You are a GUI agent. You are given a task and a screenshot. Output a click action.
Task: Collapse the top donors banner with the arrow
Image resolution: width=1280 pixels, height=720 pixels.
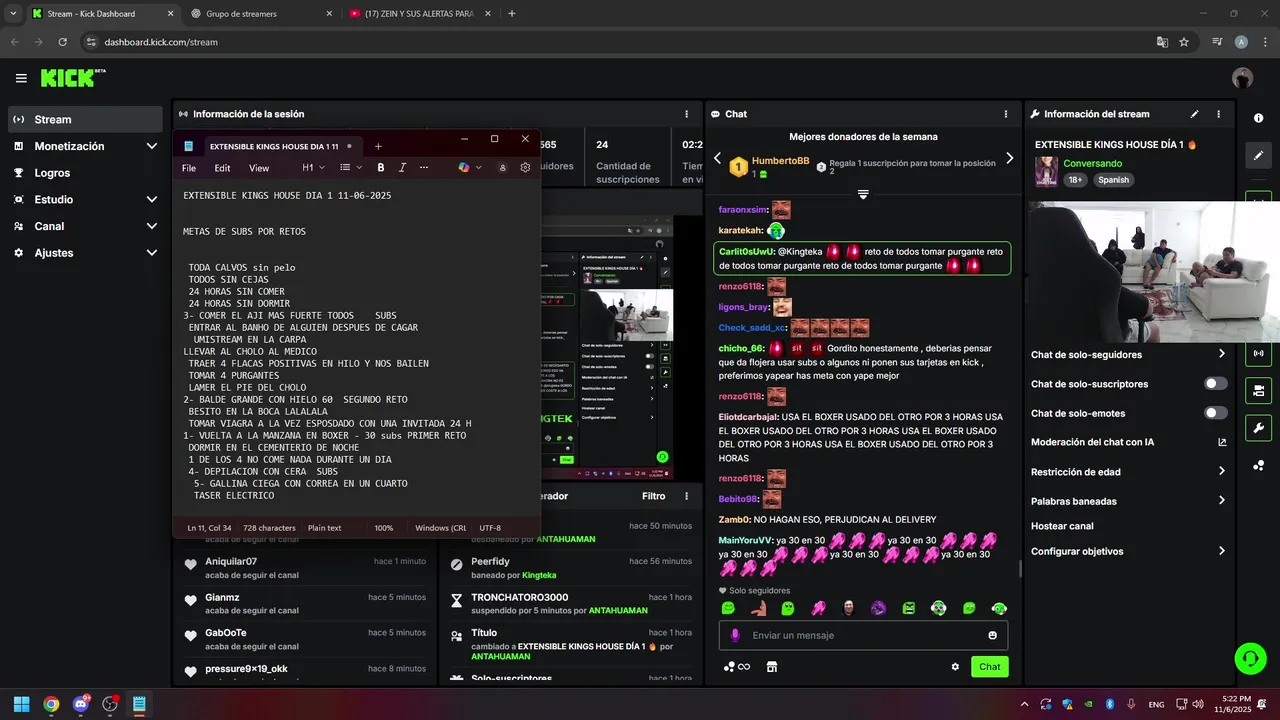tap(863, 194)
